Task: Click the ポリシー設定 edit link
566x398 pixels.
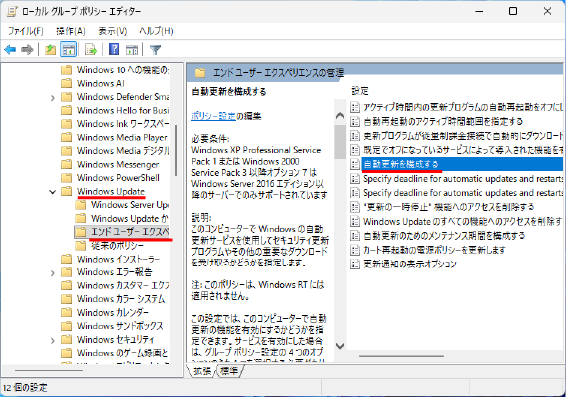Action: [x=213, y=116]
